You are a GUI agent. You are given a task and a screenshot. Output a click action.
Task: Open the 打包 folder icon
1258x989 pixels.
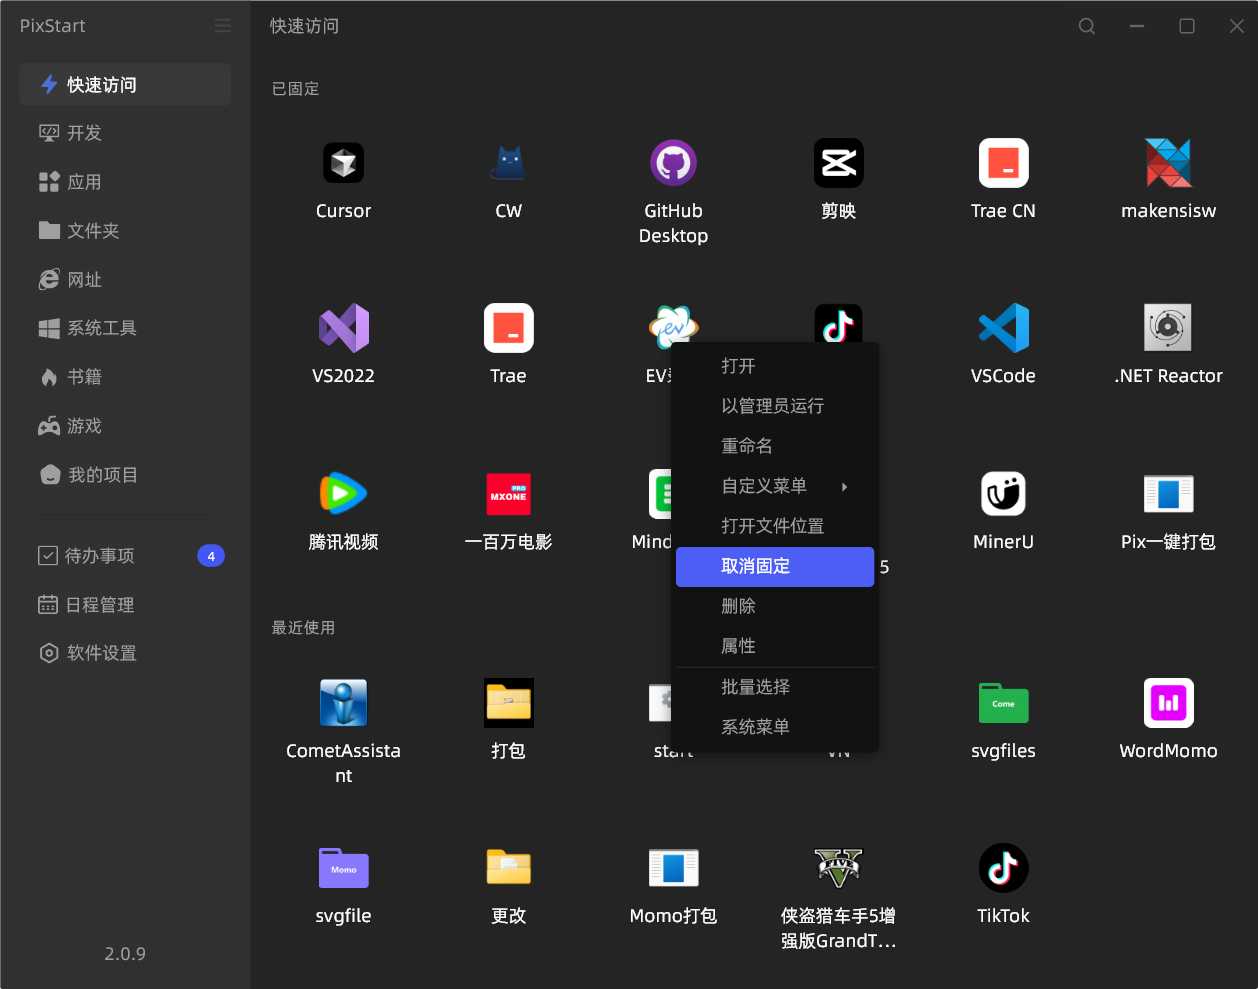point(508,703)
